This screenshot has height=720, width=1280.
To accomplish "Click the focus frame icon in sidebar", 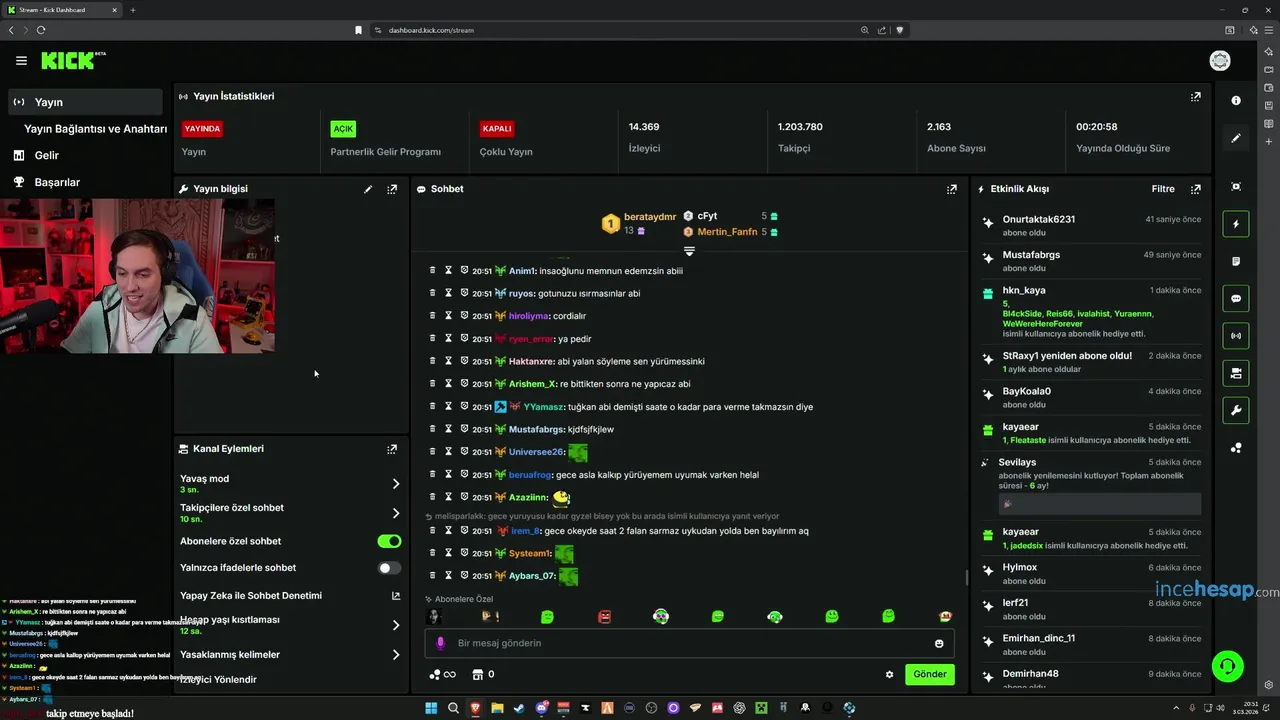I will point(1236,187).
